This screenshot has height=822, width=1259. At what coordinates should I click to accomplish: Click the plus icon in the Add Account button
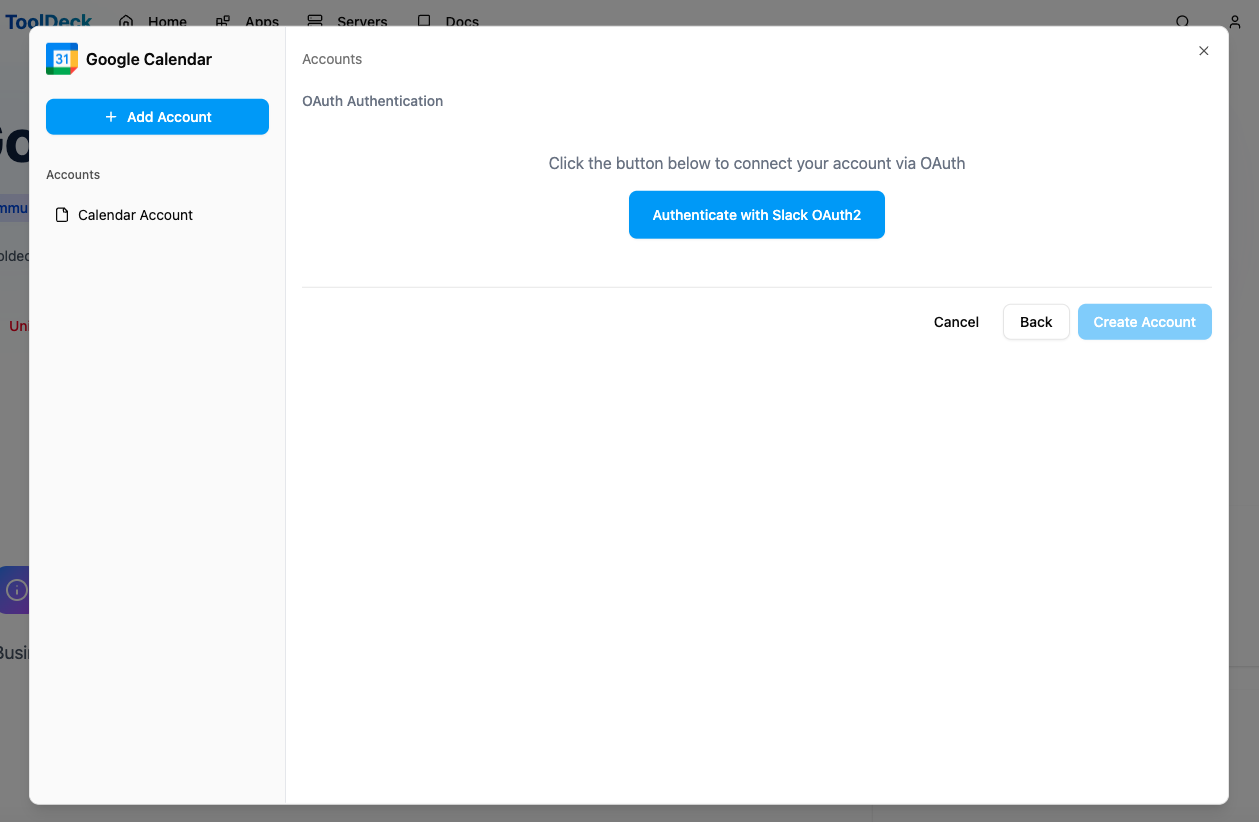(x=111, y=117)
